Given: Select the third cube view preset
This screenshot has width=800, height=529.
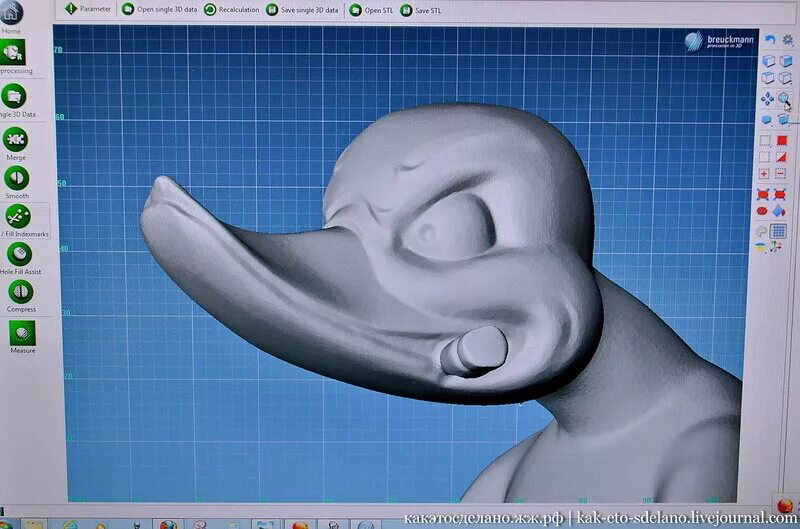Looking at the screenshot, I should tap(768, 78).
